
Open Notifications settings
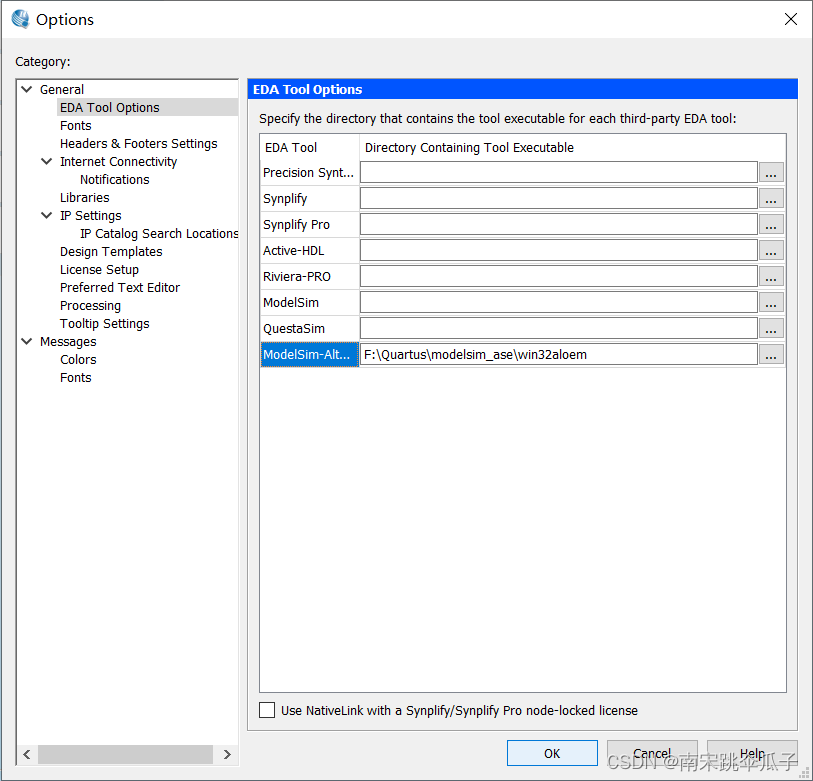coord(115,179)
